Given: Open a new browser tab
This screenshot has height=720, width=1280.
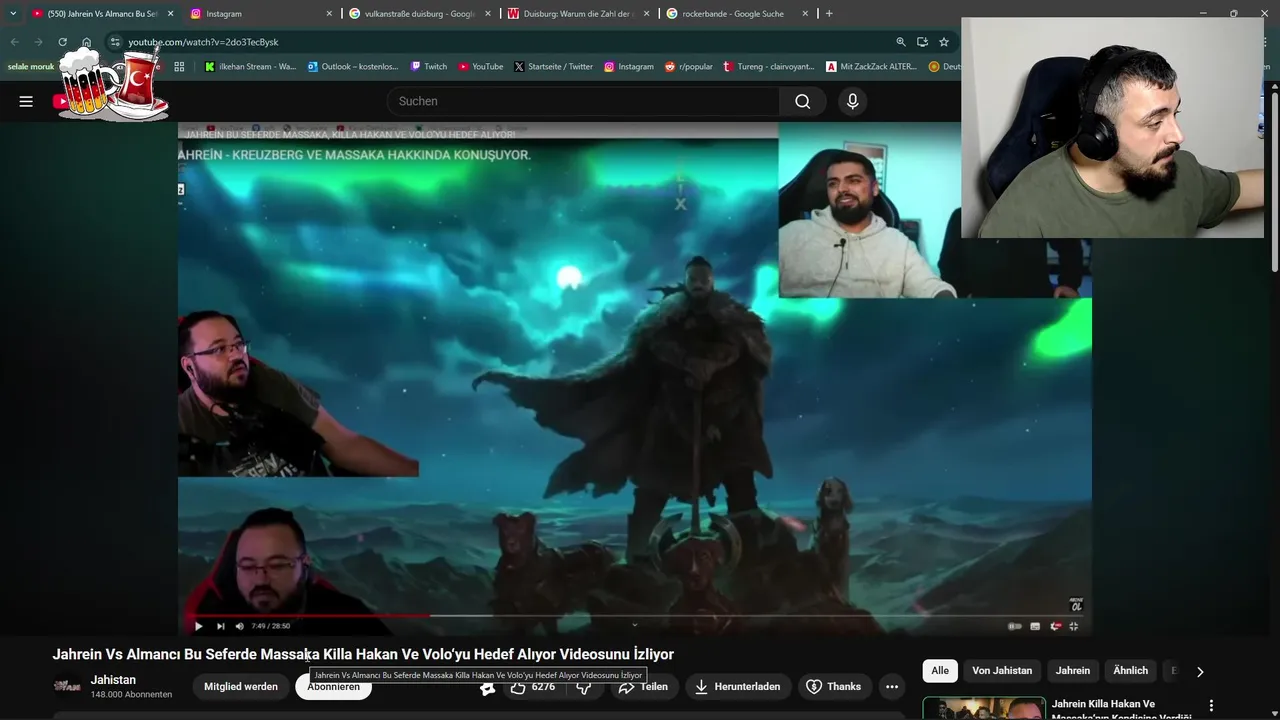Looking at the screenshot, I should pos(829,14).
